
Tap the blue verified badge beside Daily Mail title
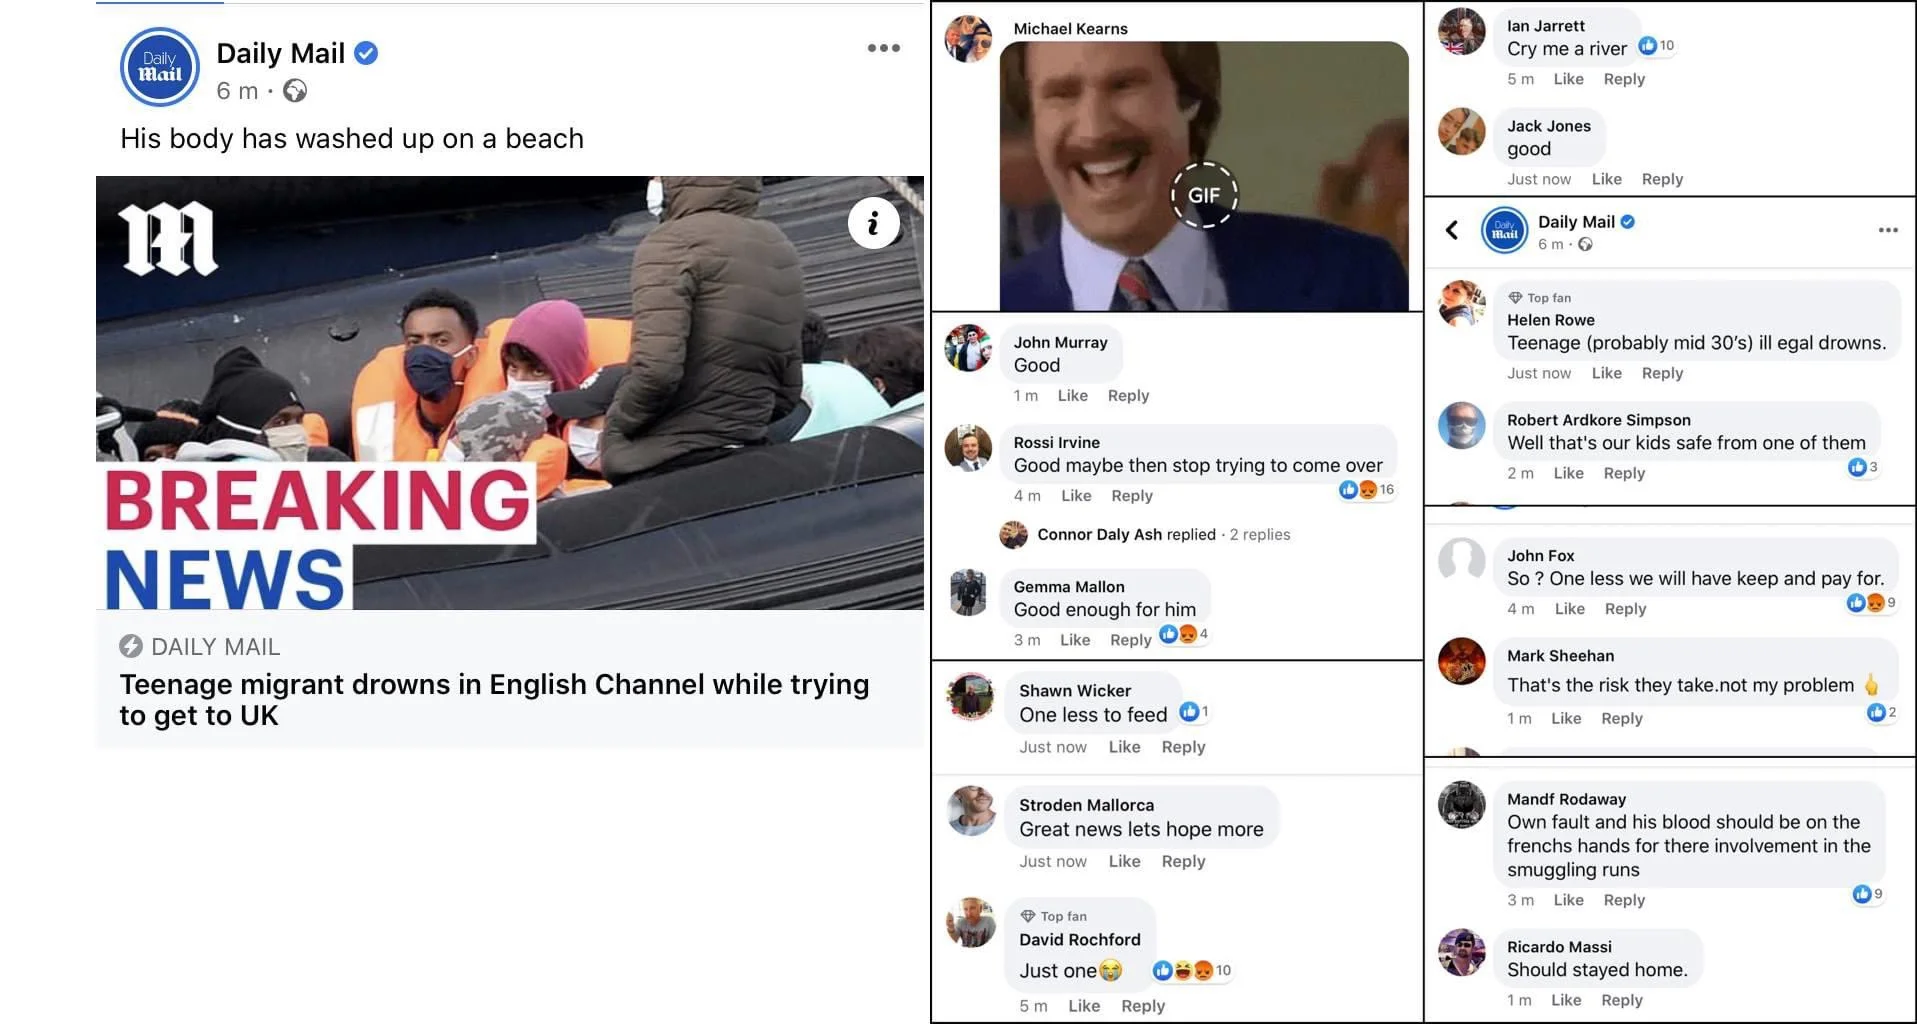point(367,53)
